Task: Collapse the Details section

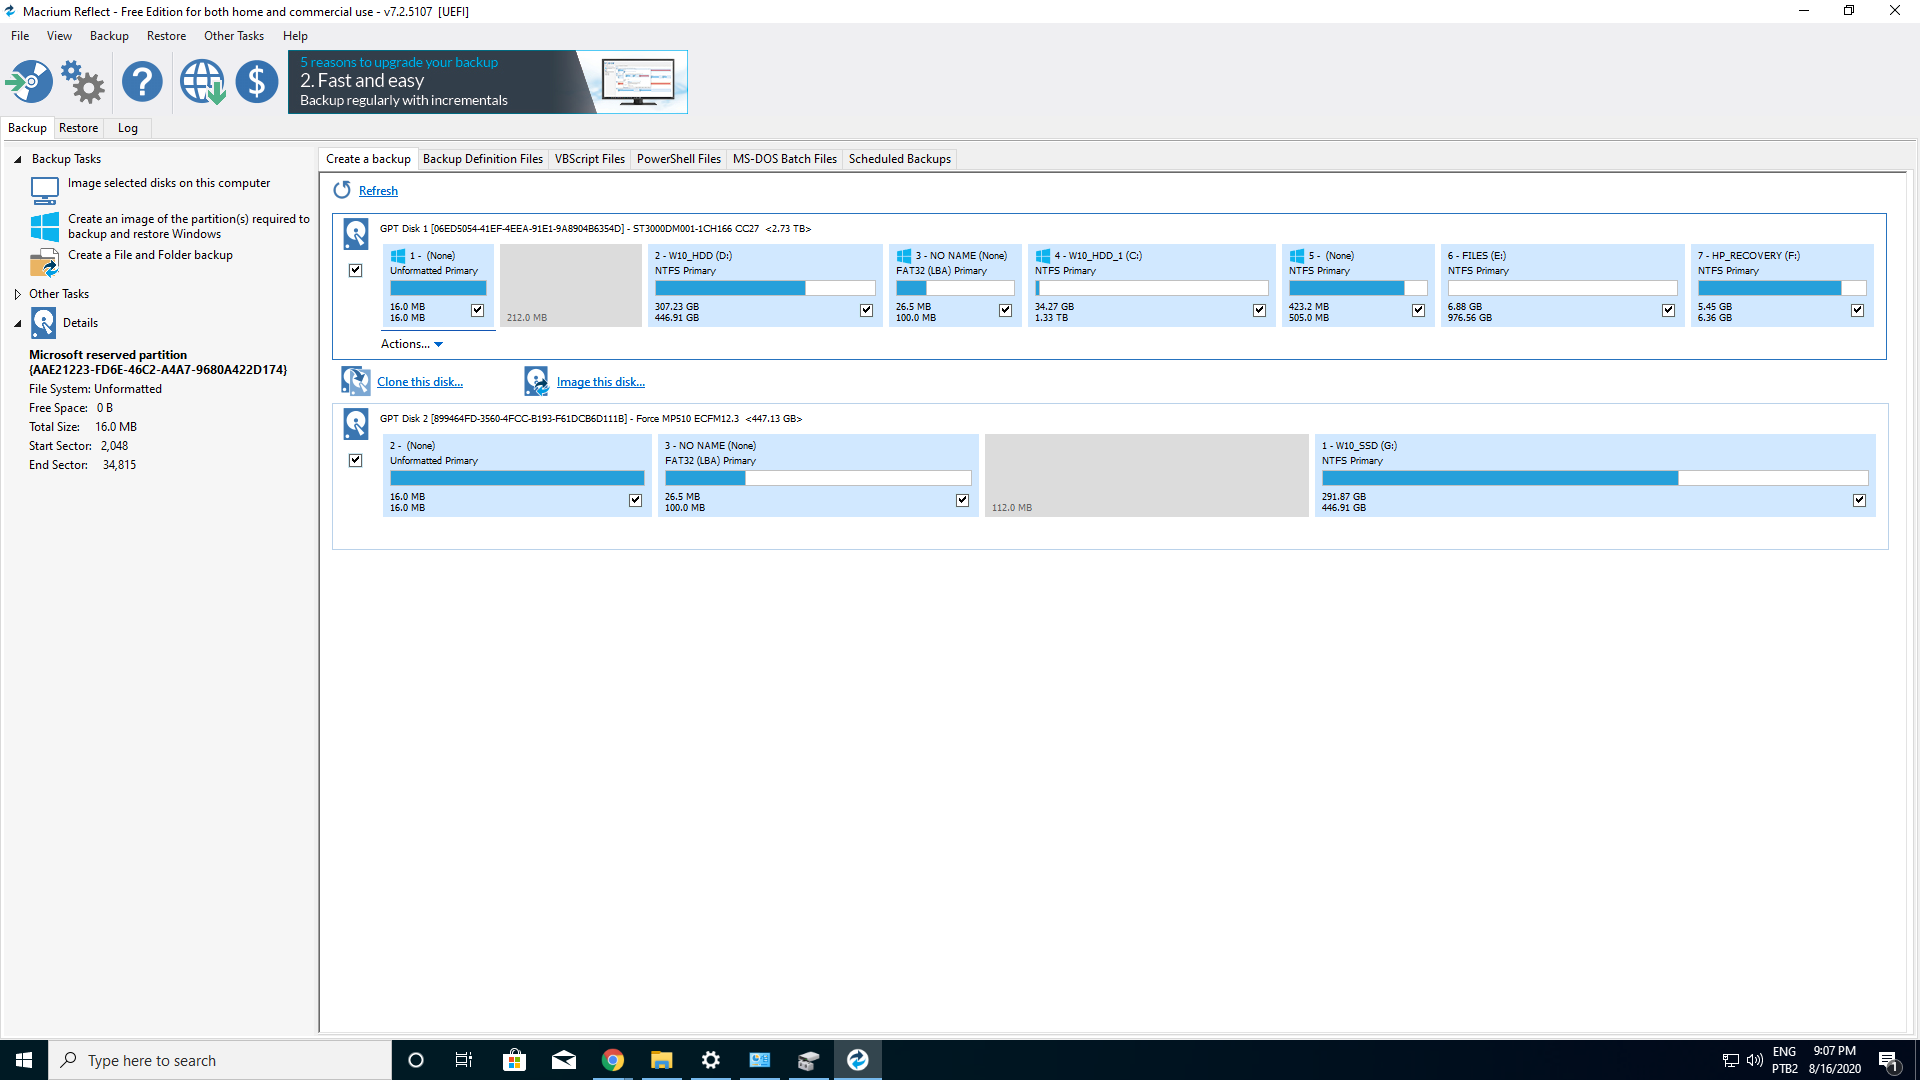Action: [17, 323]
